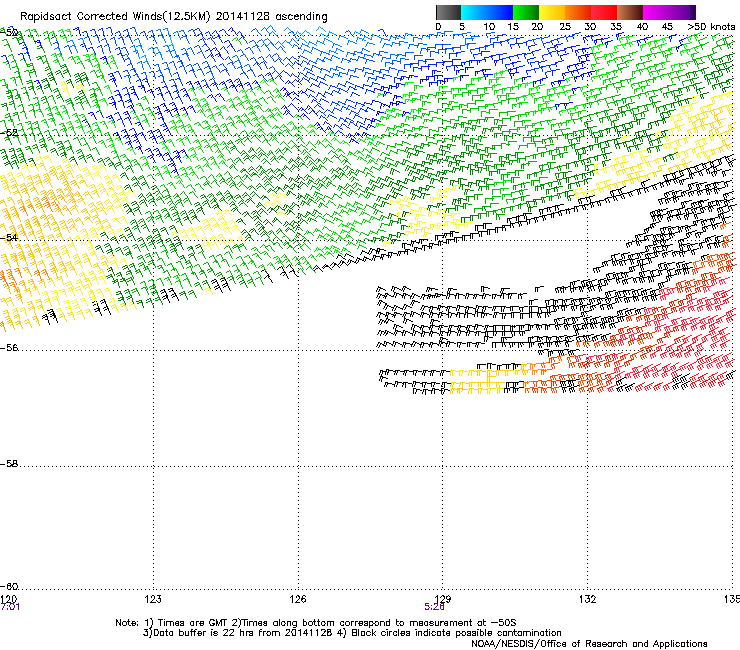The height and width of the screenshot is (650, 740).
Task: Click the '25' legend scale label
Action: [565, 27]
